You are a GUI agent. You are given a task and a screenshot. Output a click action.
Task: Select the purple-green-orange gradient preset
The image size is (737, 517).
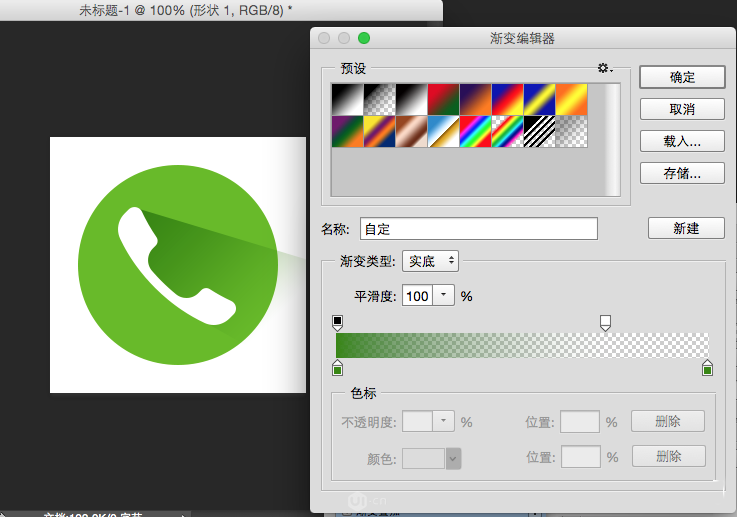(x=347, y=132)
